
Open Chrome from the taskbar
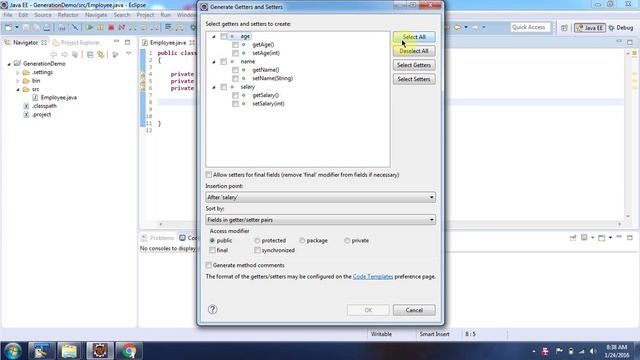pos(129,351)
